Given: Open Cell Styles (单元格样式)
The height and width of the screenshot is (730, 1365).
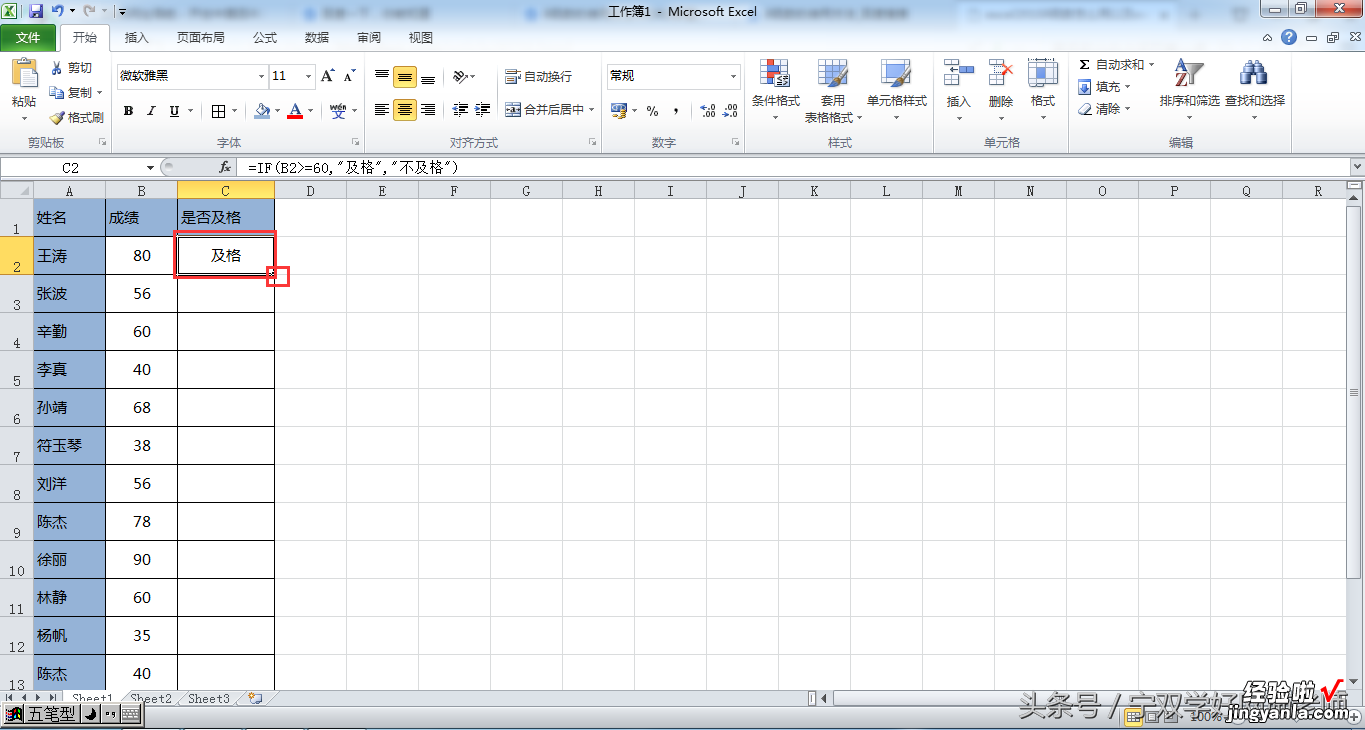Looking at the screenshot, I should pos(896,90).
